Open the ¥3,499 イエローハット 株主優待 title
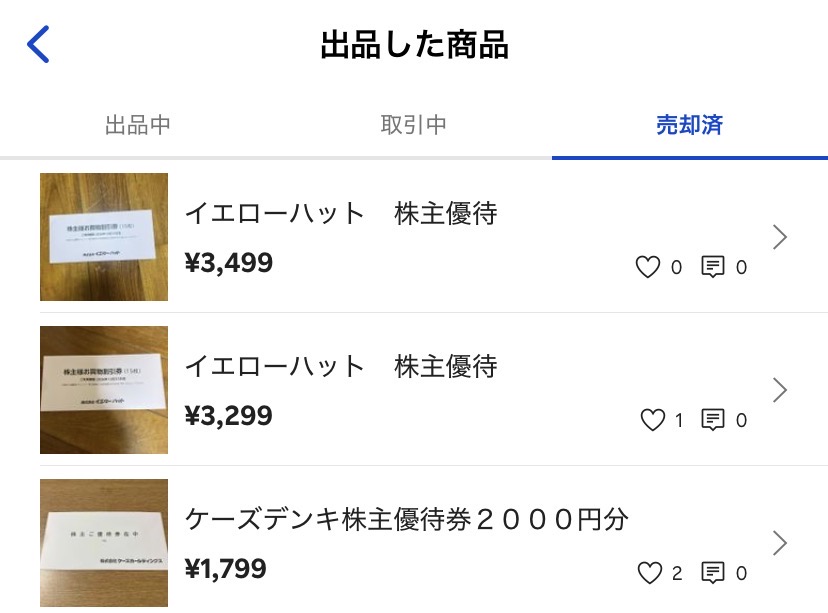Viewport: 828px width, 613px height. click(x=341, y=214)
